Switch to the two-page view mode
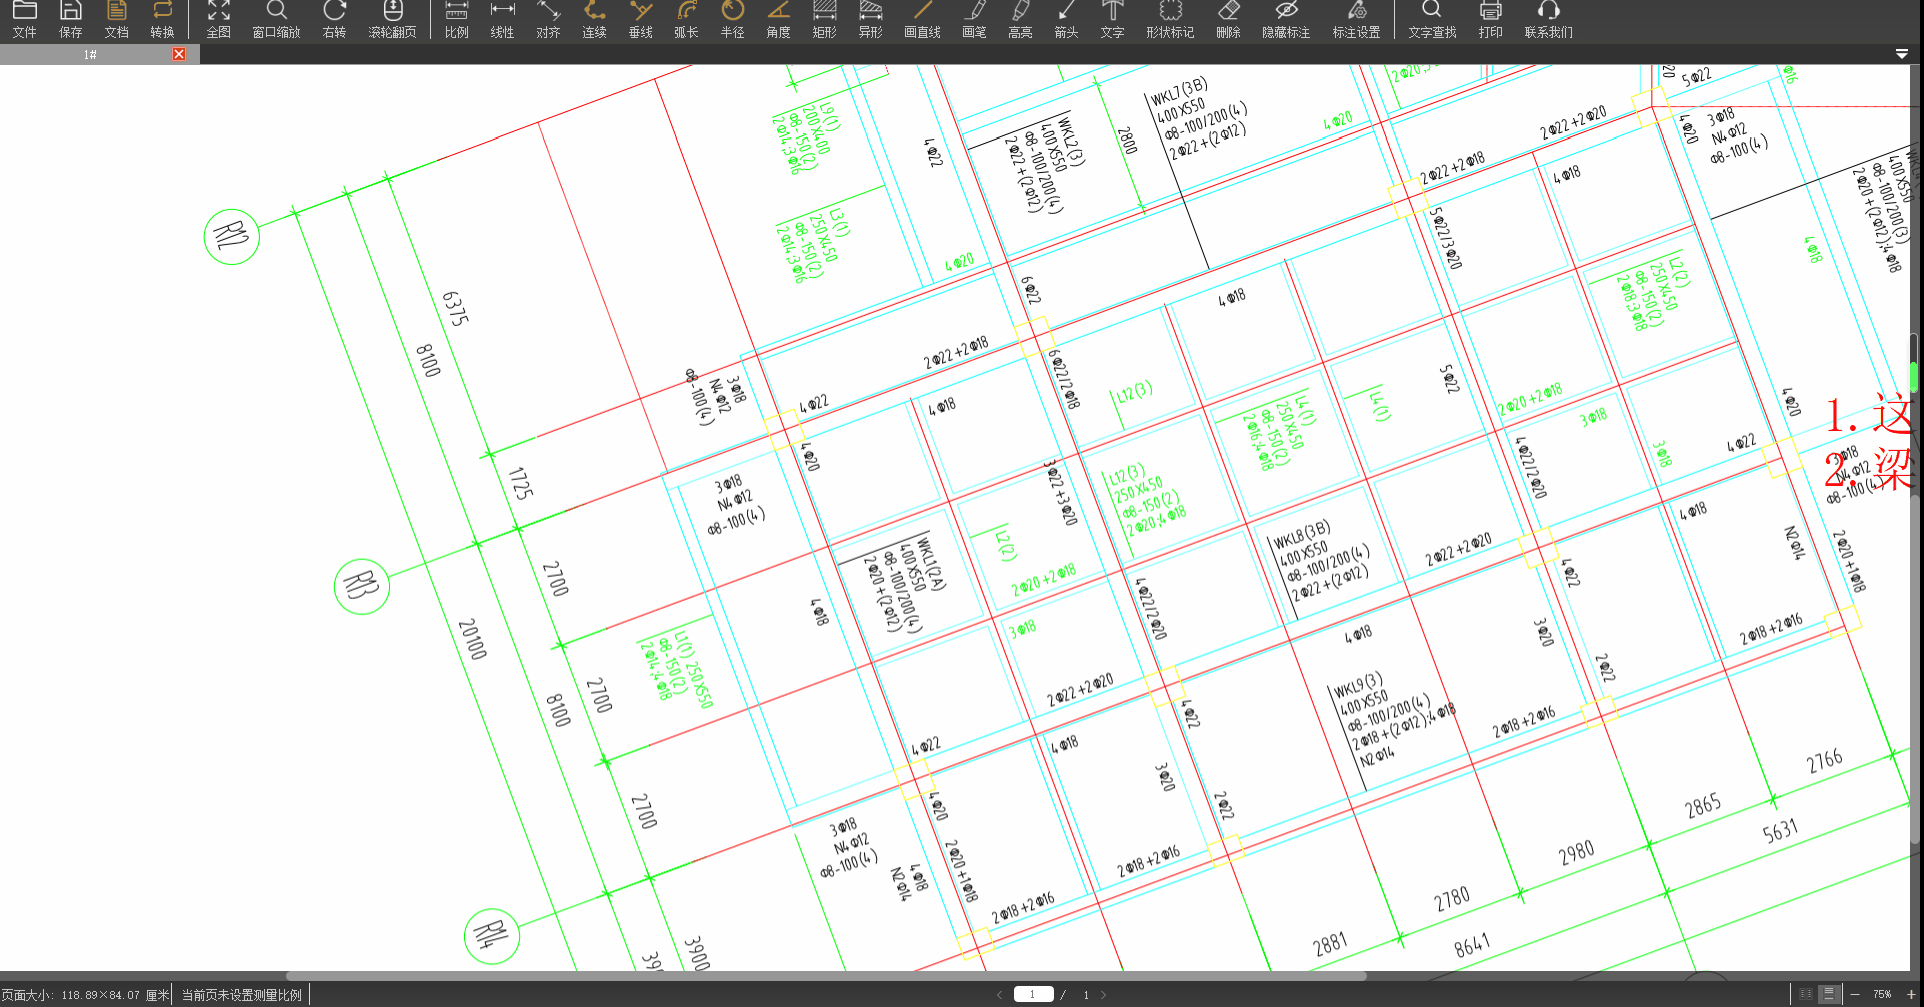The height and width of the screenshot is (1007, 1924). click(1806, 994)
